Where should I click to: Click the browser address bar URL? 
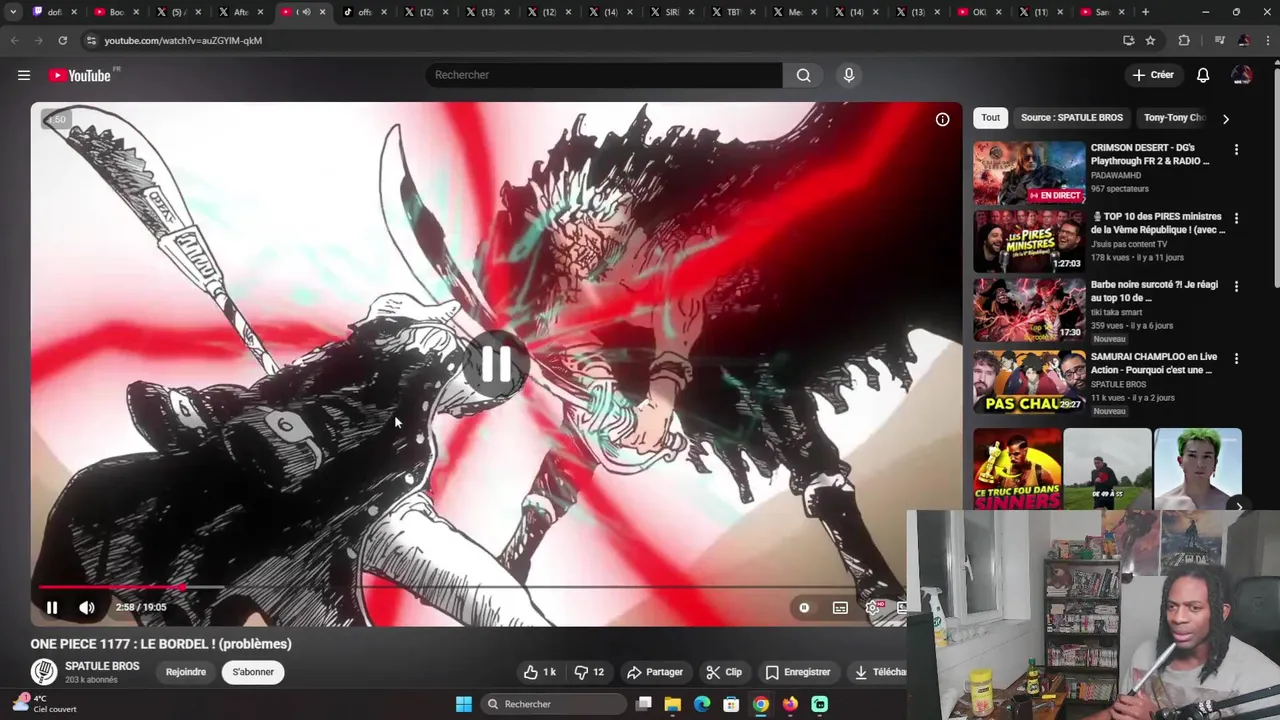point(183,40)
